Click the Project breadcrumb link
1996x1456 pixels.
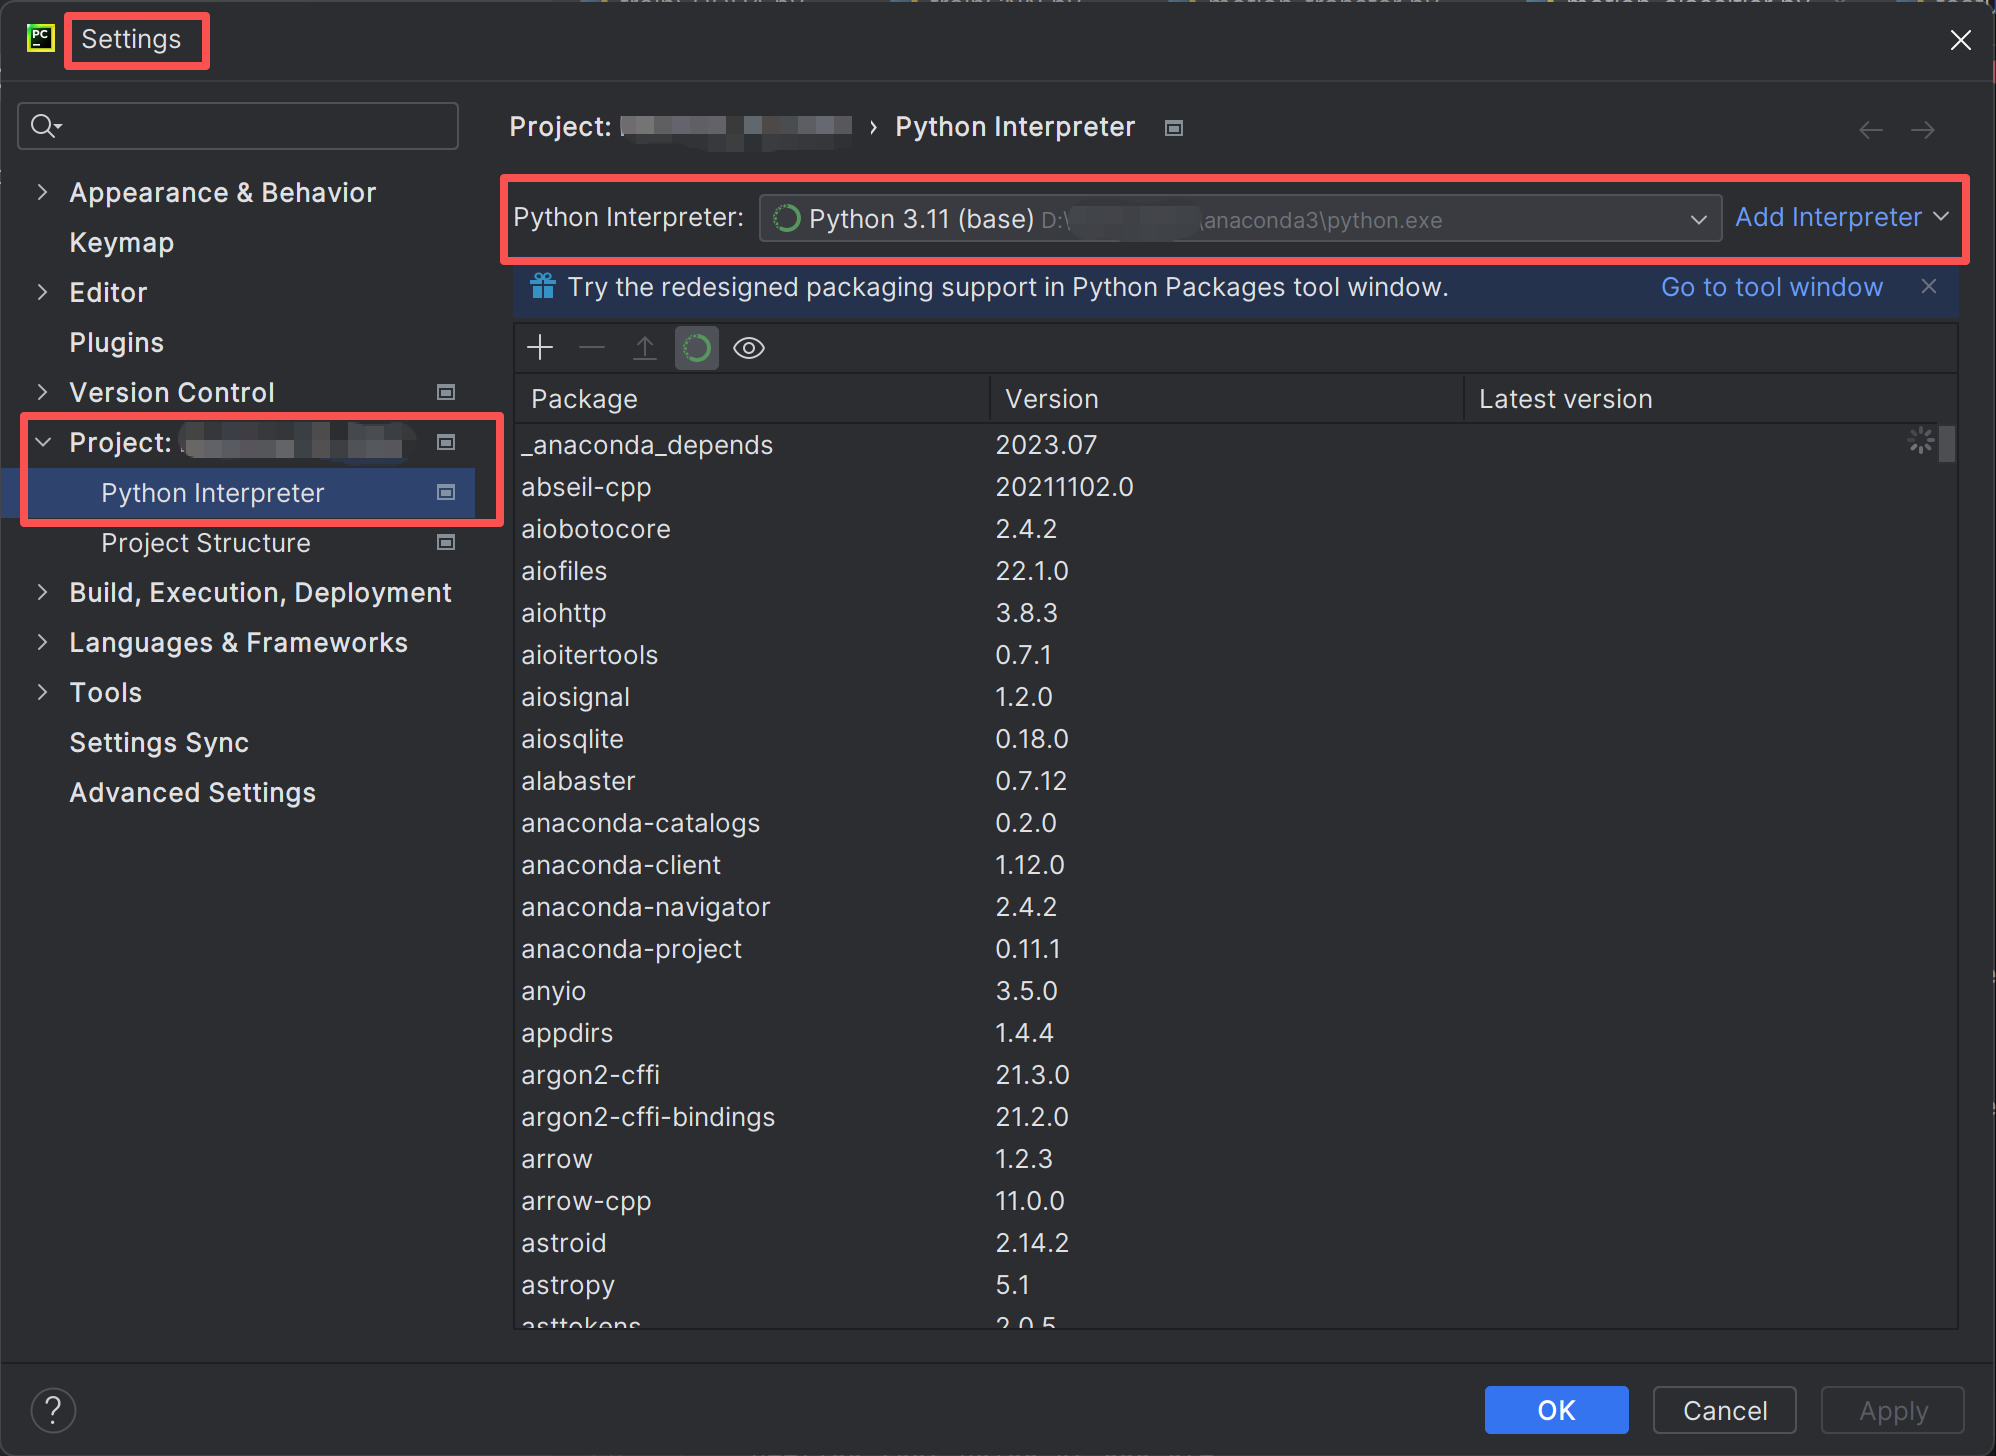click(680, 127)
